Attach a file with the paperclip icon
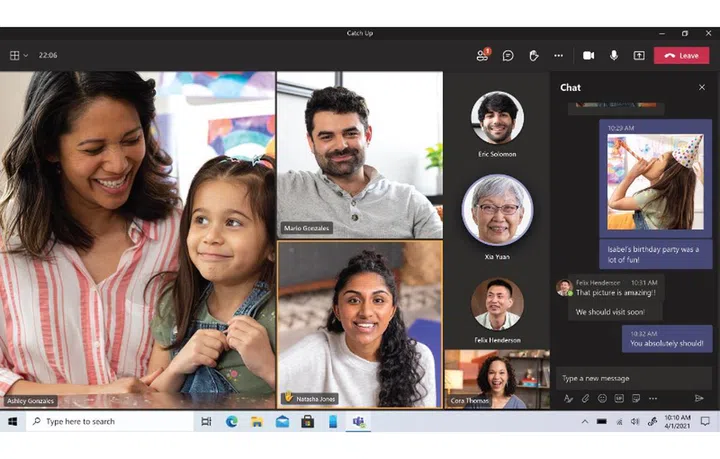The height and width of the screenshot is (459, 720). pyautogui.click(x=585, y=398)
